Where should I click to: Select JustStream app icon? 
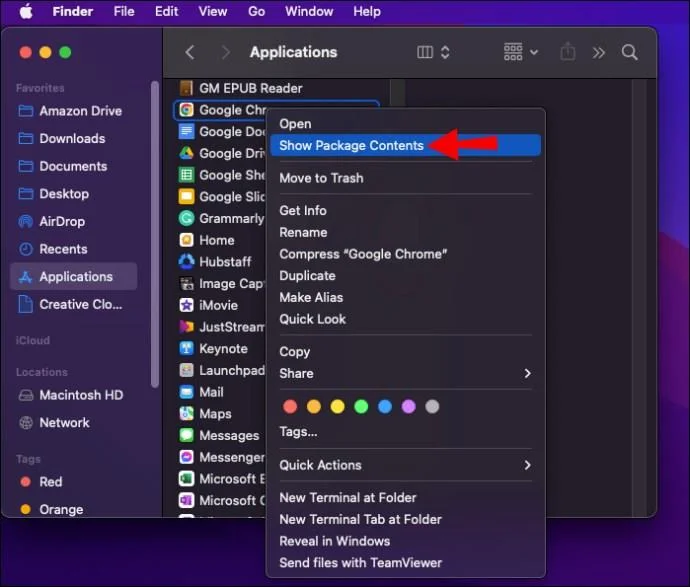click(186, 327)
